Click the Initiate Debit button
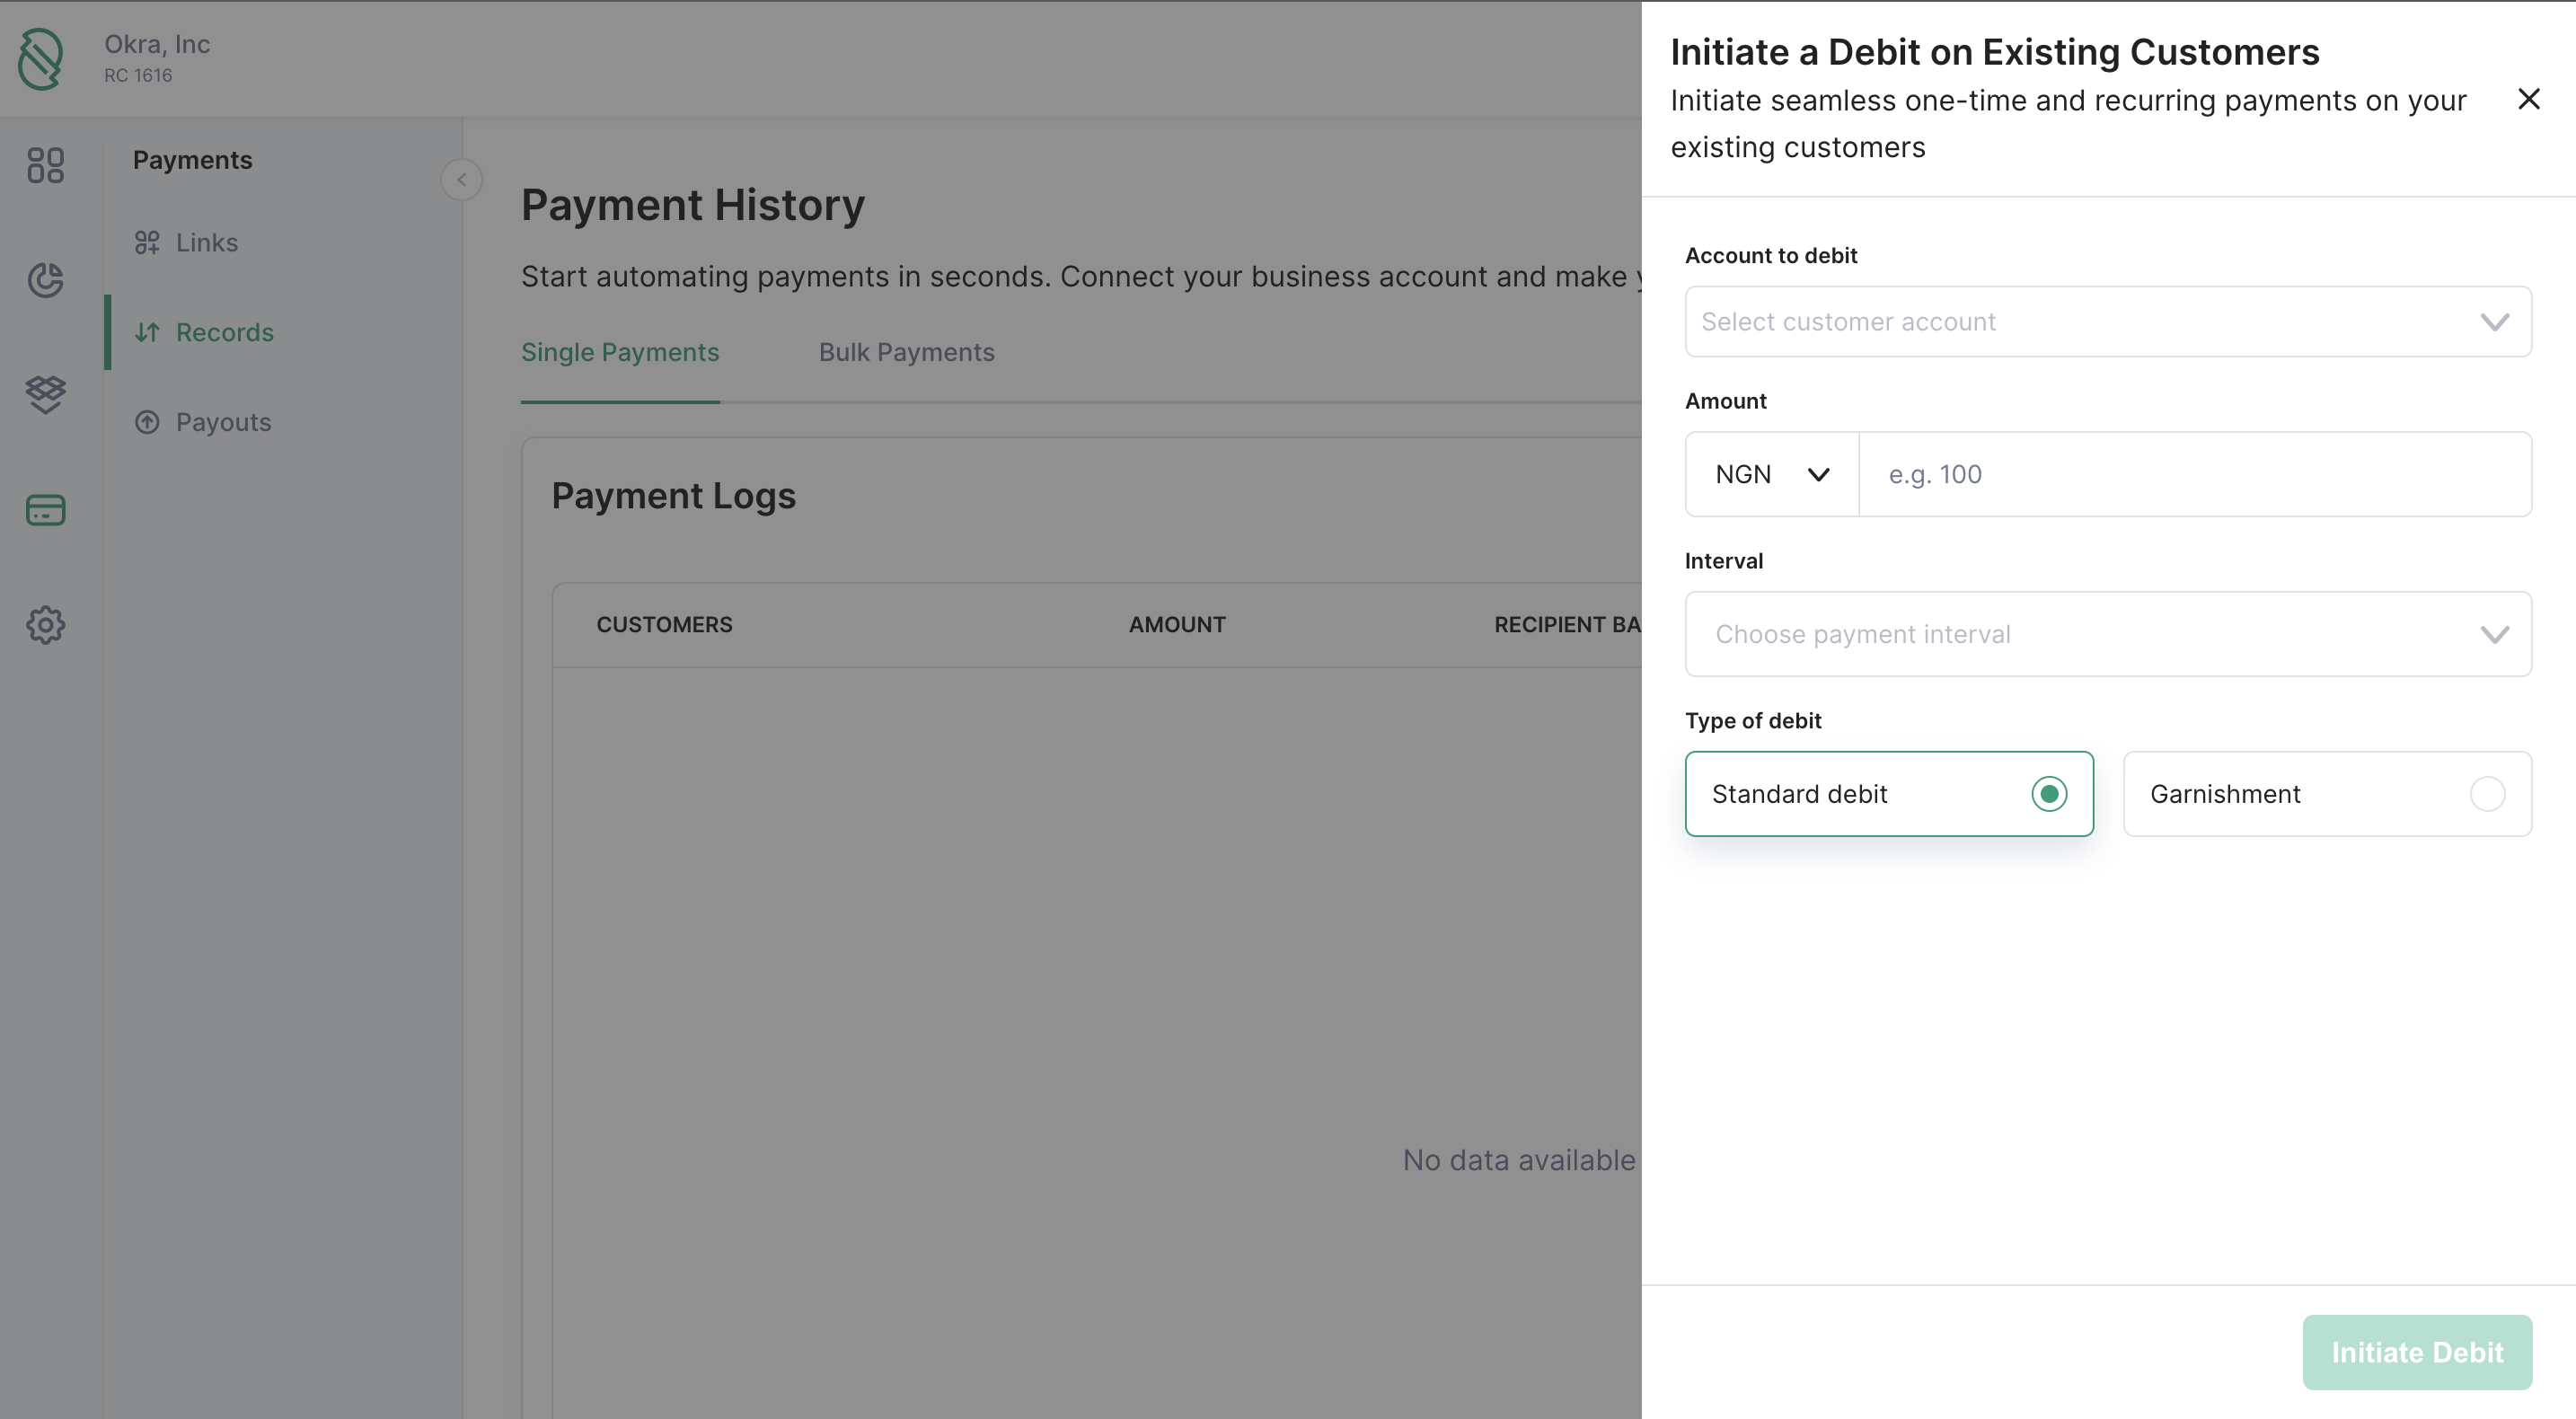 [x=2416, y=1352]
